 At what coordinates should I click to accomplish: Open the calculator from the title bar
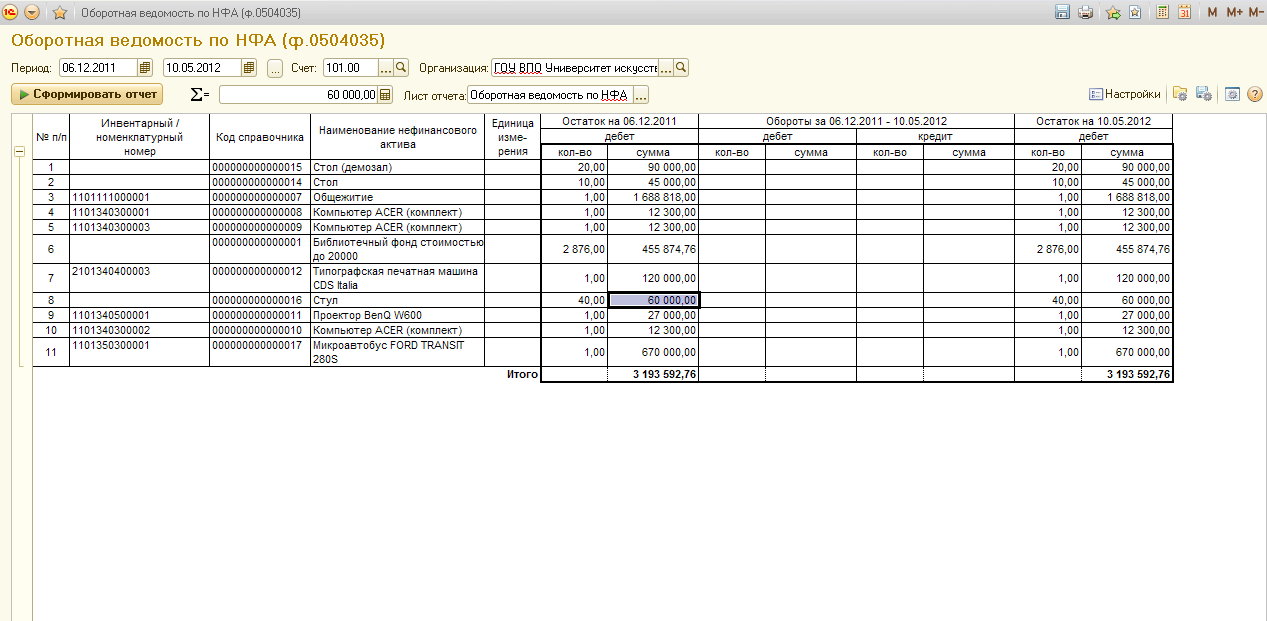click(1162, 13)
